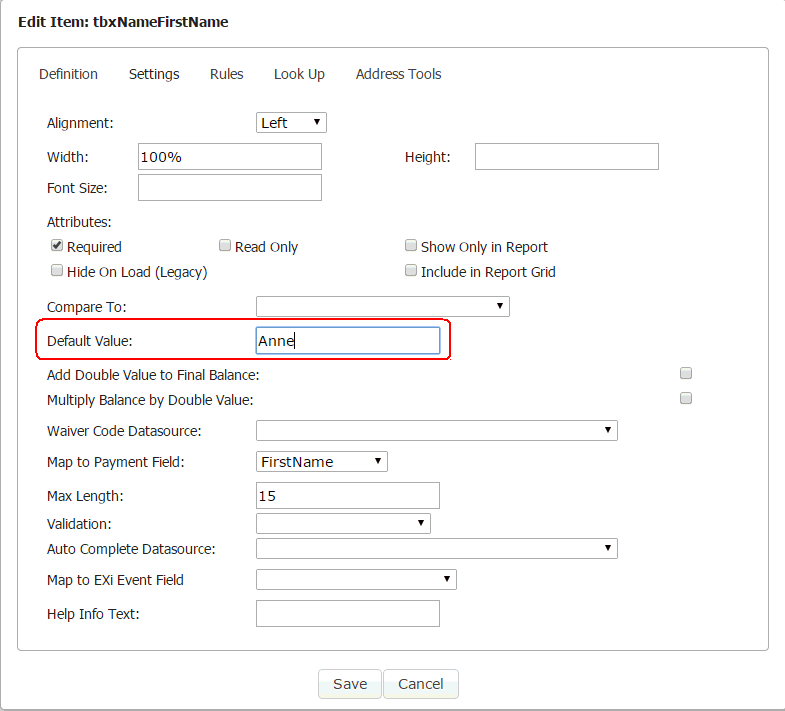Screen dimensions: 785x711
Task: Enable Include in Report Grid checkbox
Action: 411,271
